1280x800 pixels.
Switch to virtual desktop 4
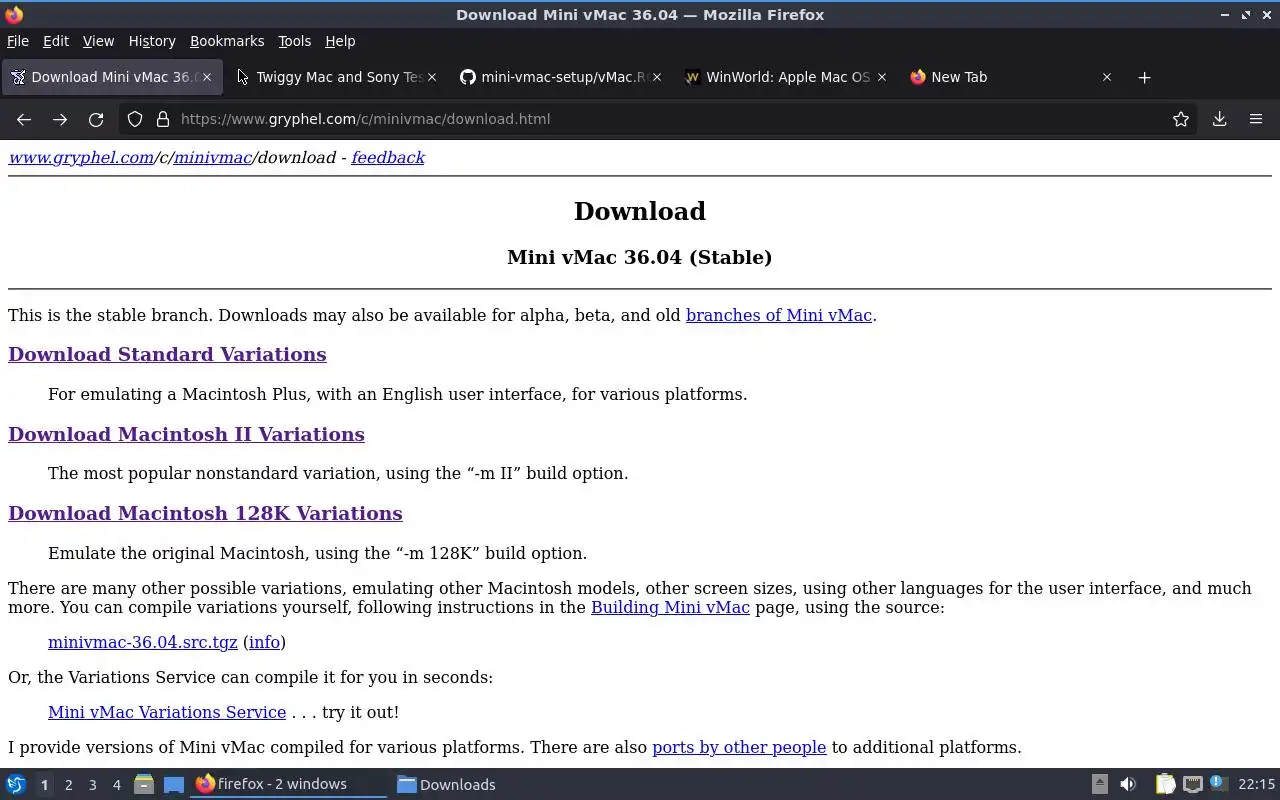click(x=116, y=785)
